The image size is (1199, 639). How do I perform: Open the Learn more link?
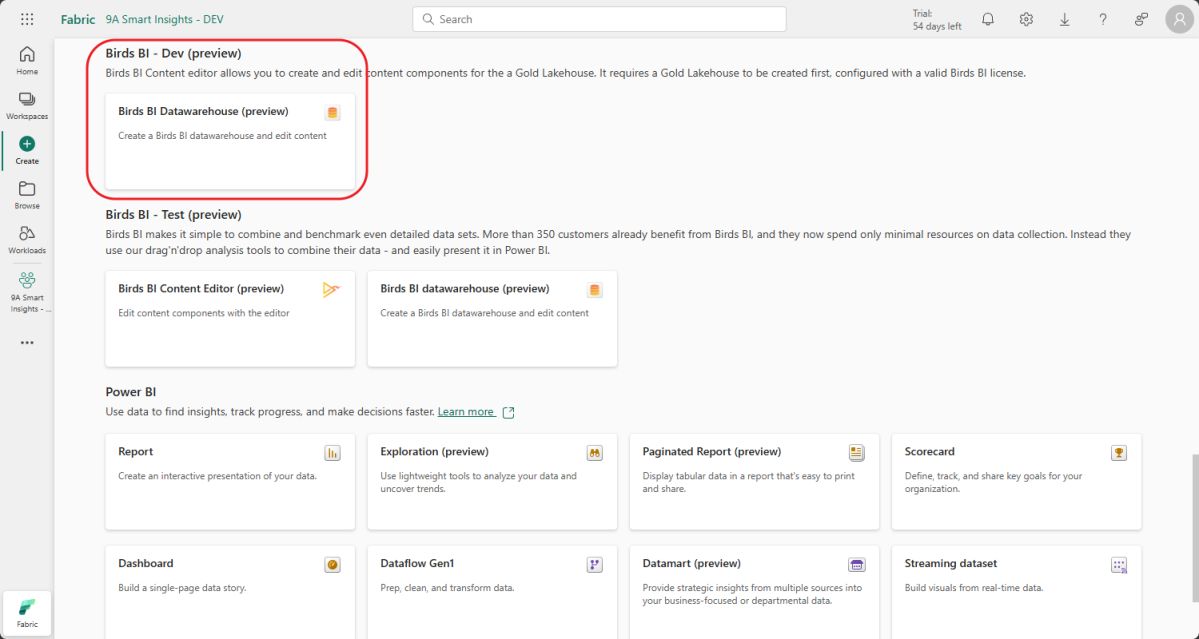[466, 411]
